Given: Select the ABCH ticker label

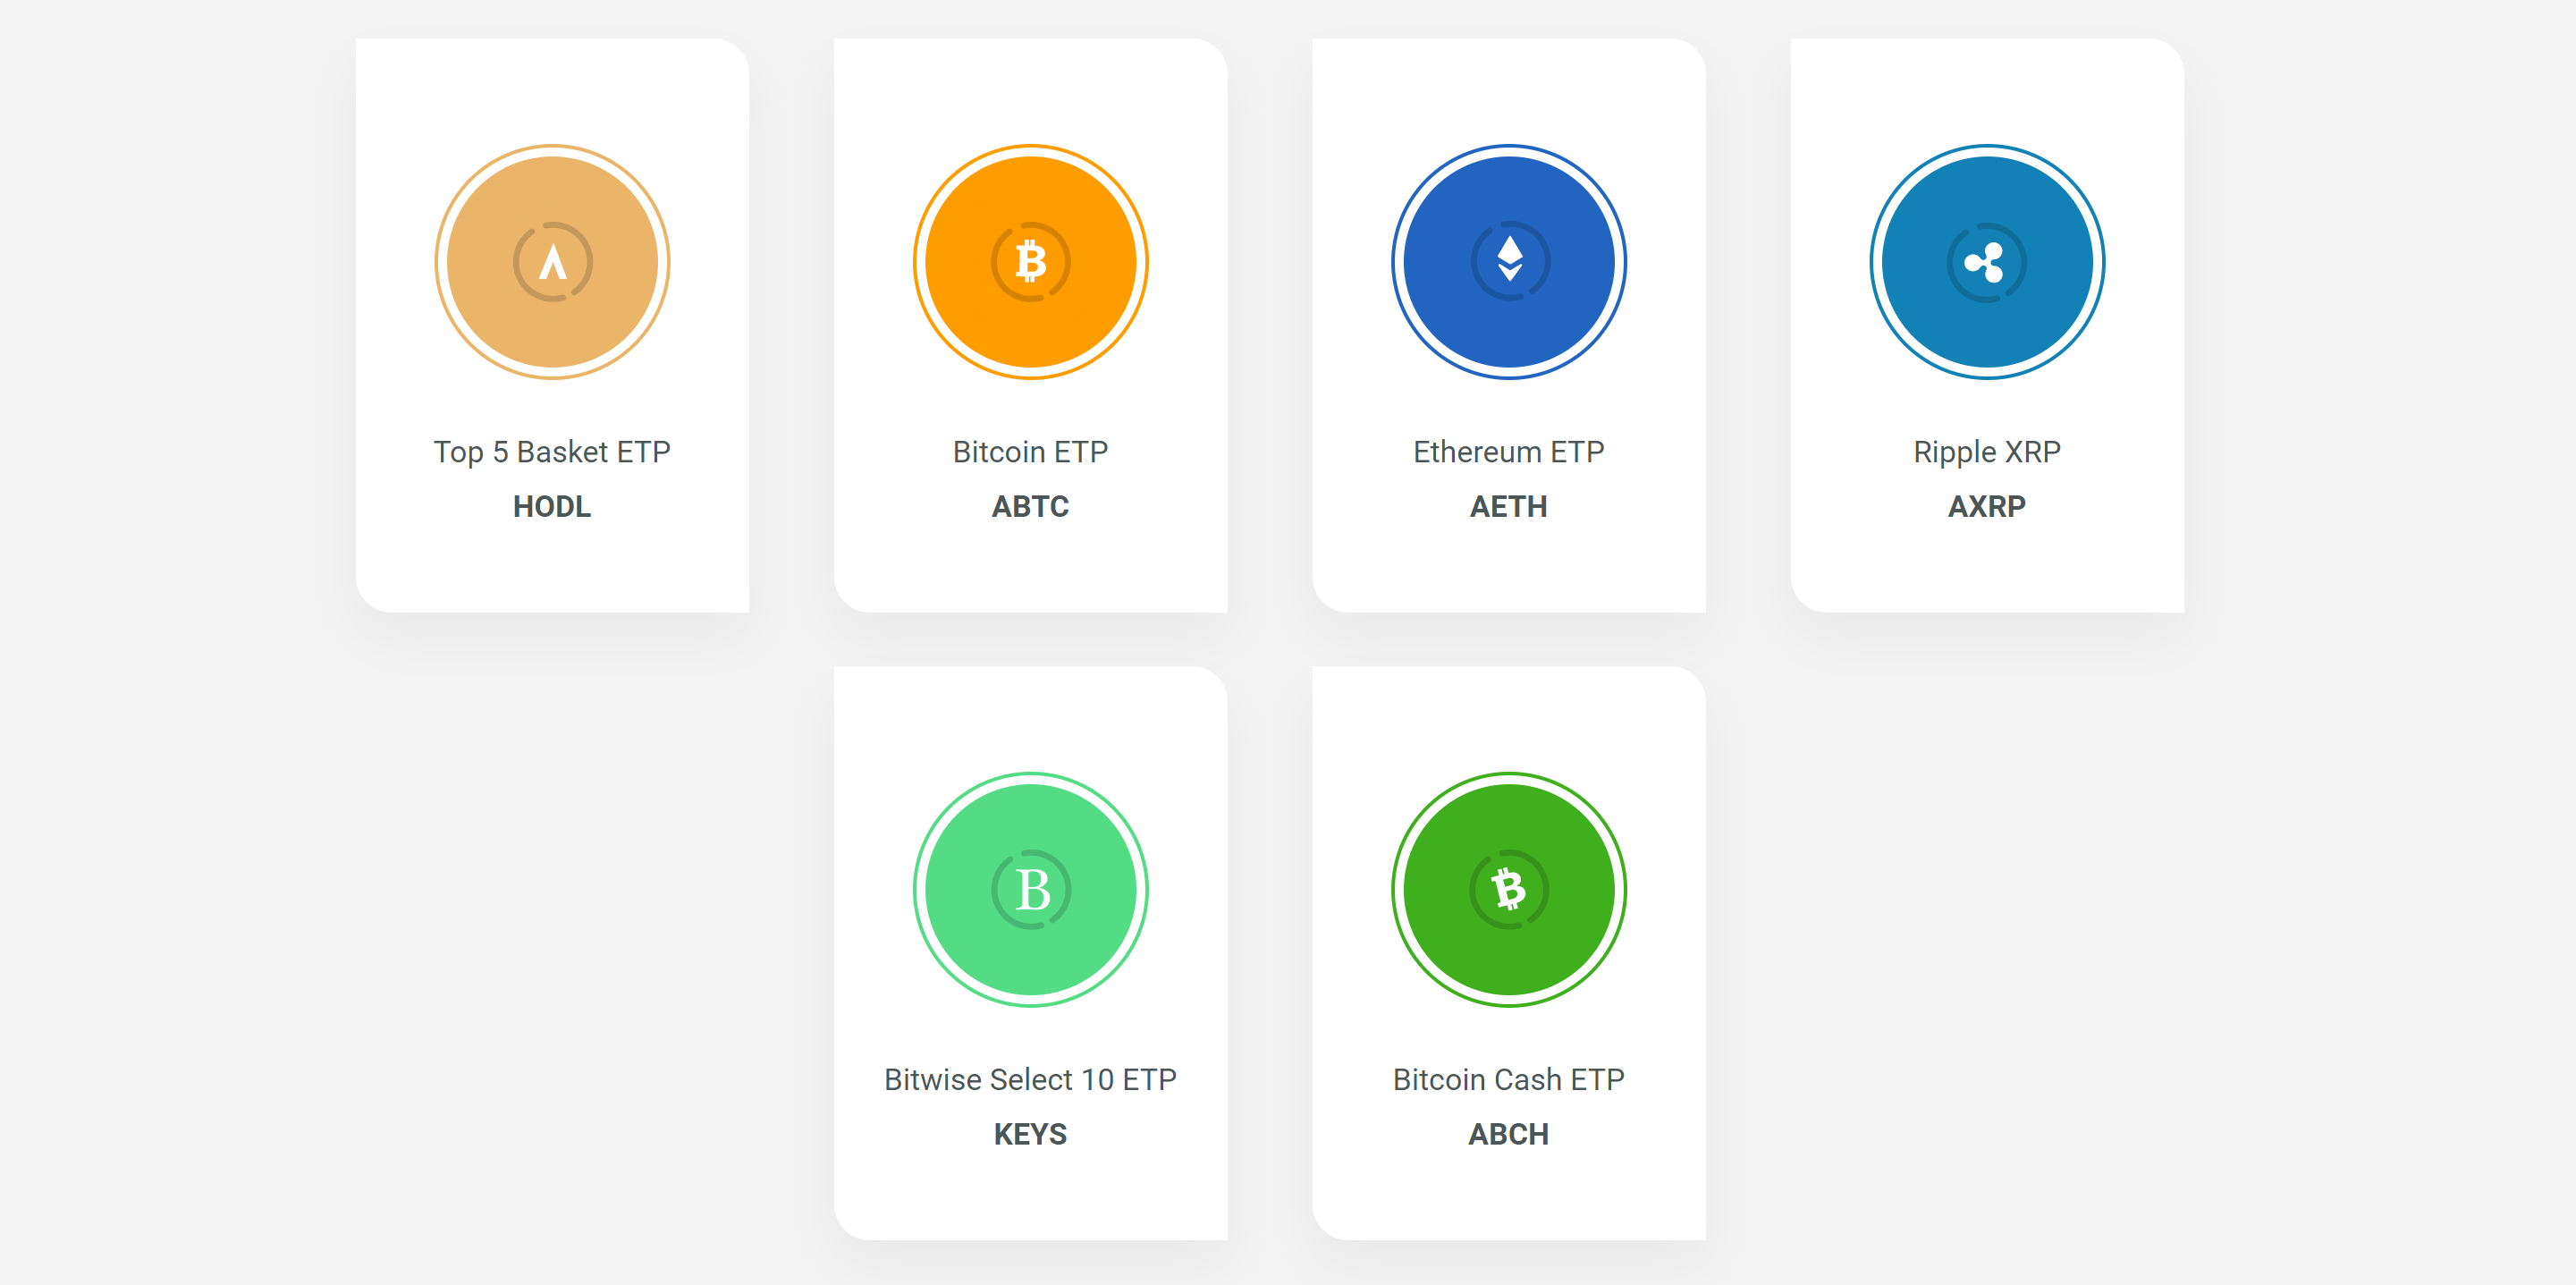Looking at the screenshot, I should [x=1508, y=1135].
